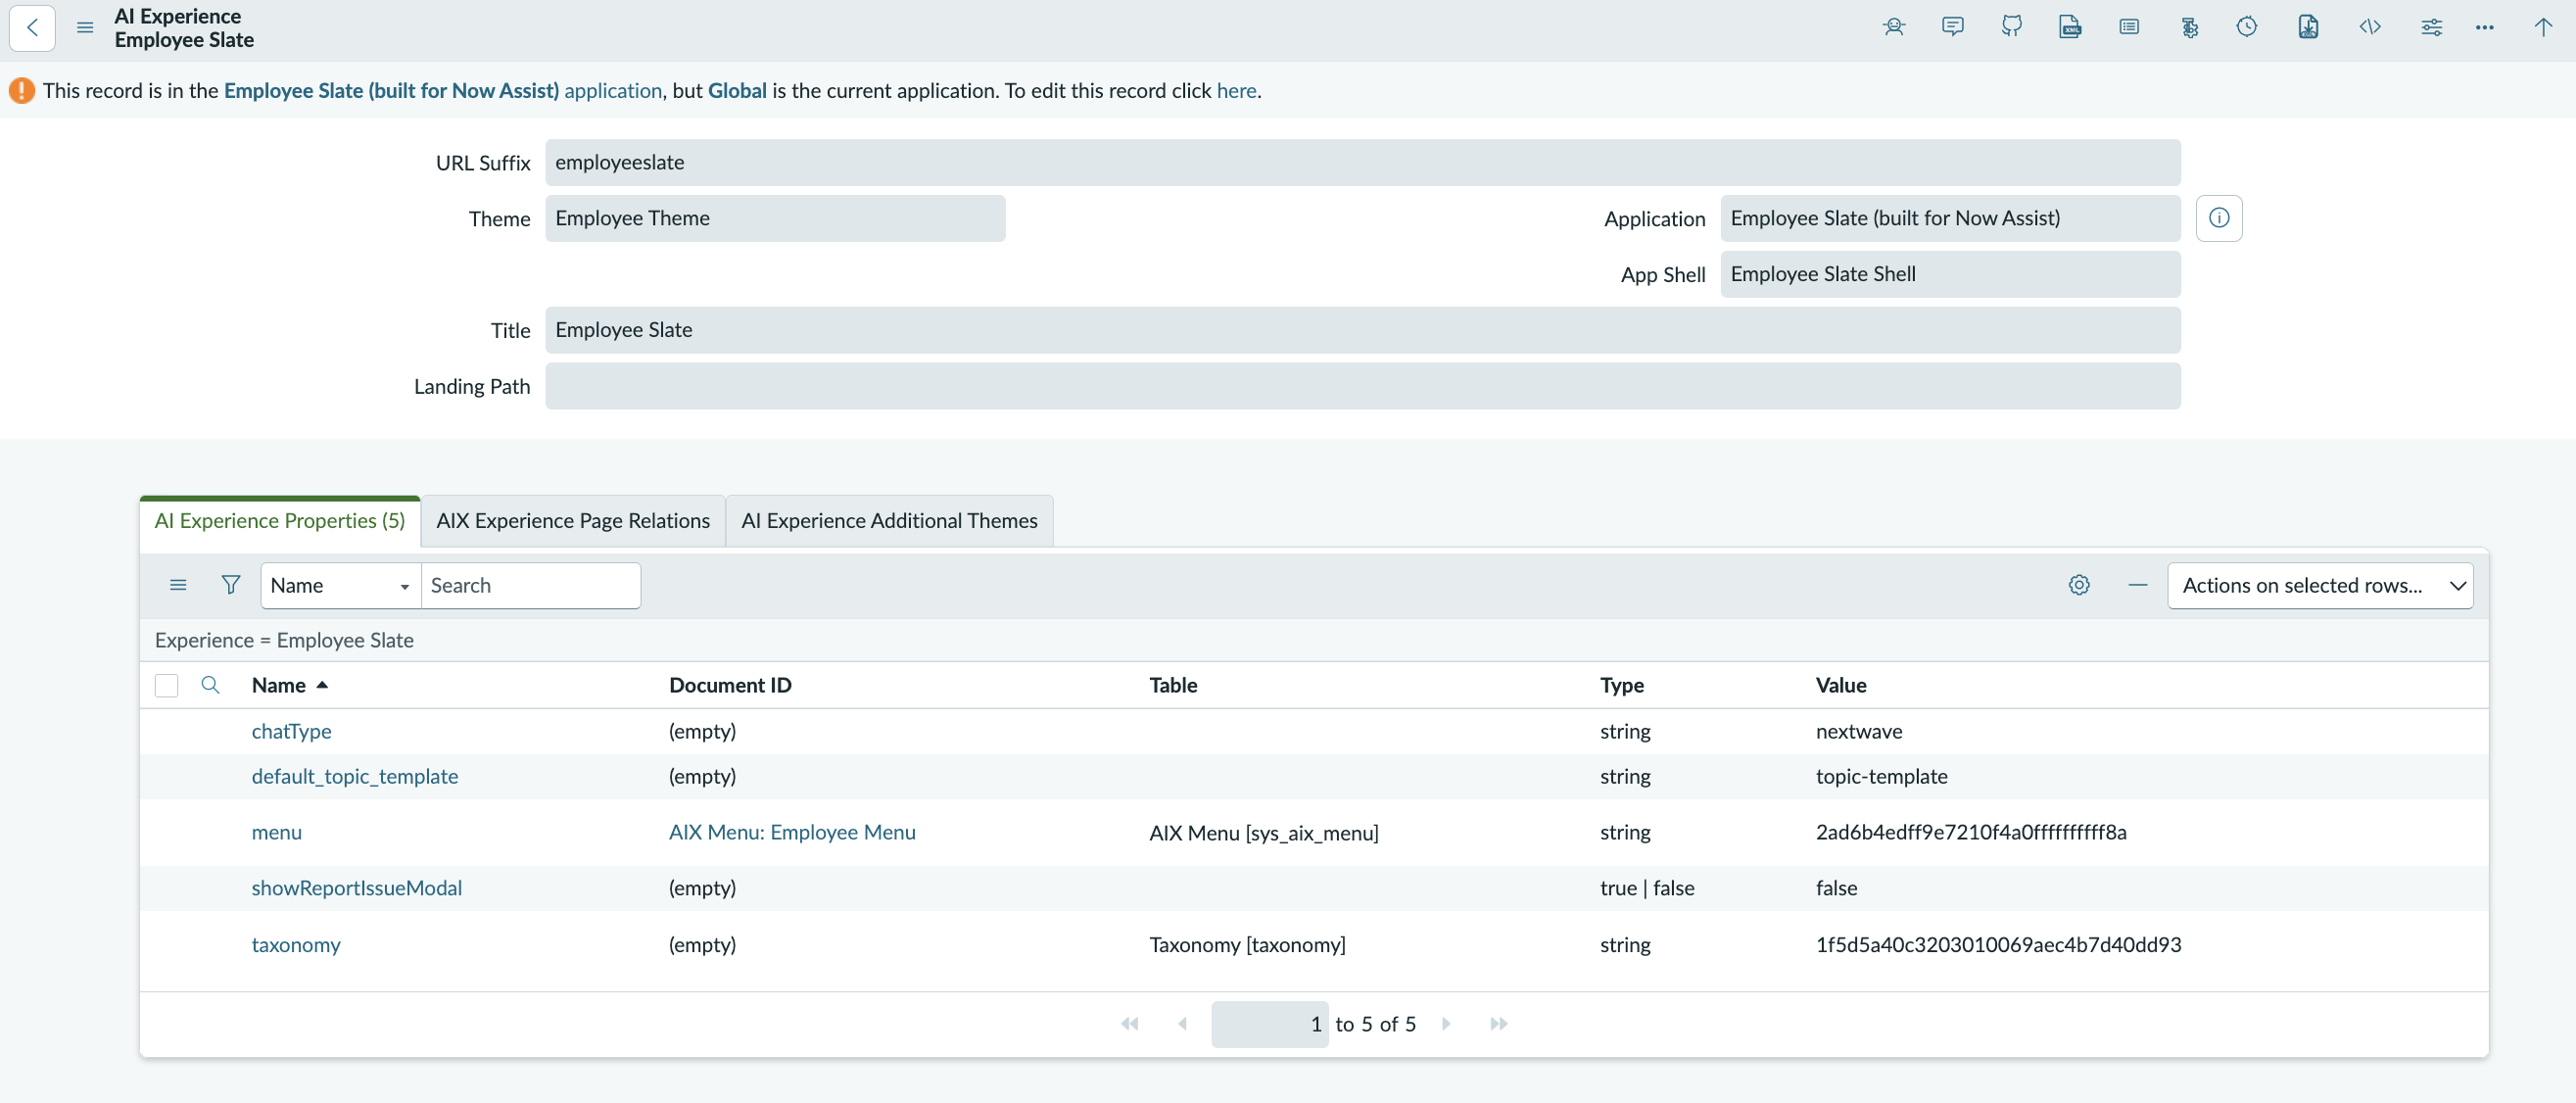Click the Application field

pyautogui.click(x=1950, y=218)
